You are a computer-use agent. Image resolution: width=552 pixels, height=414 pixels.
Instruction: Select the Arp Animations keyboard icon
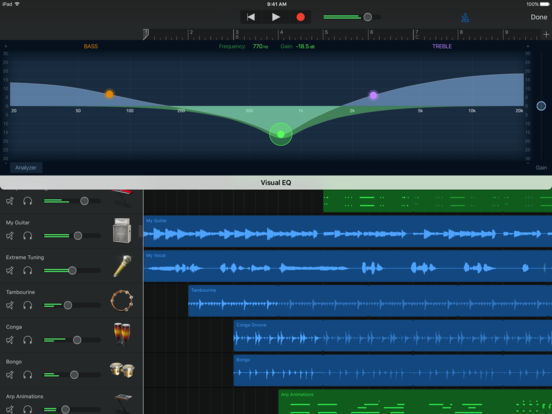click(123, 403)
